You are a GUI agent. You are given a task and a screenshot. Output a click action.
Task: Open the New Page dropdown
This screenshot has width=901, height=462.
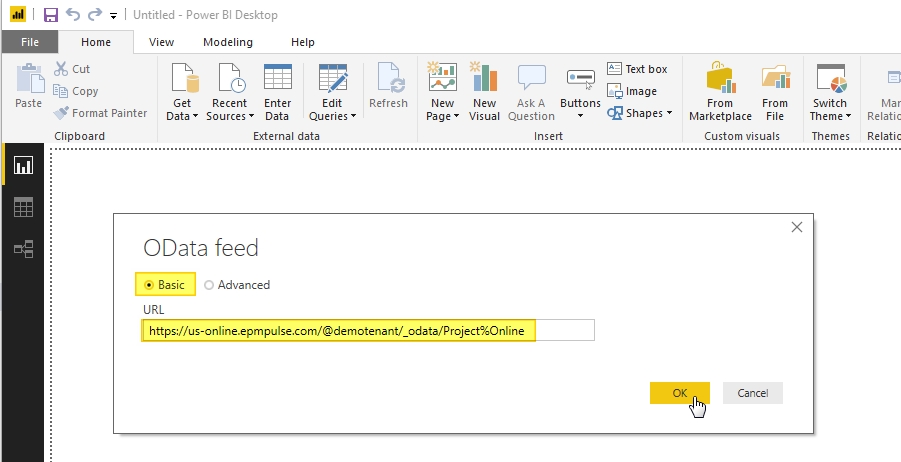442,92
